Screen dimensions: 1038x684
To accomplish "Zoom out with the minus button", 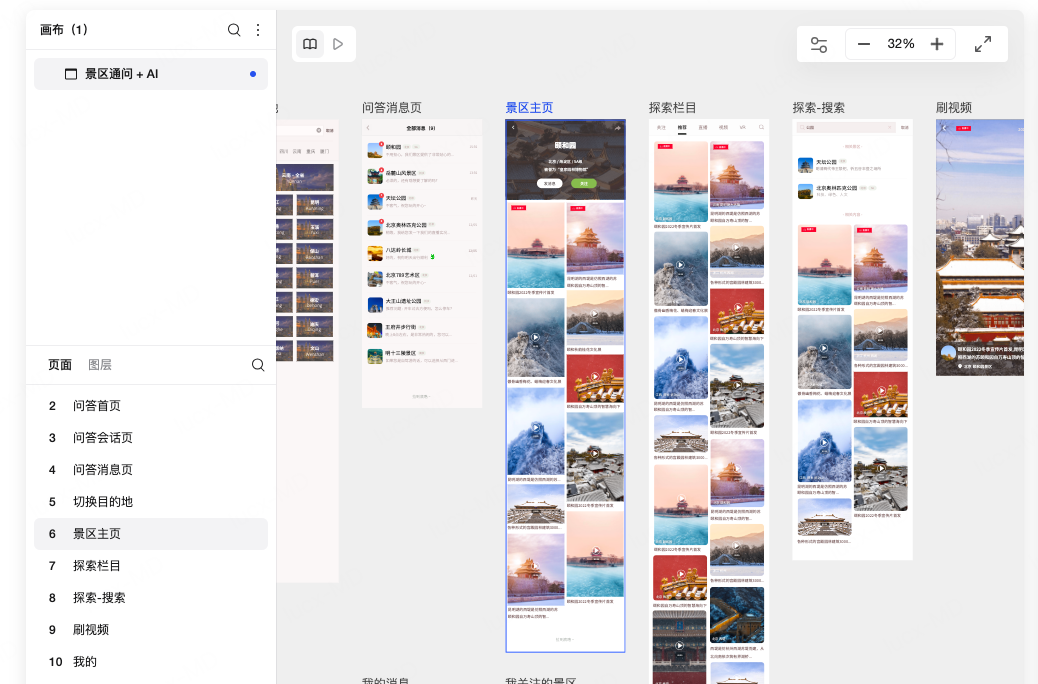I will [863, 44].
